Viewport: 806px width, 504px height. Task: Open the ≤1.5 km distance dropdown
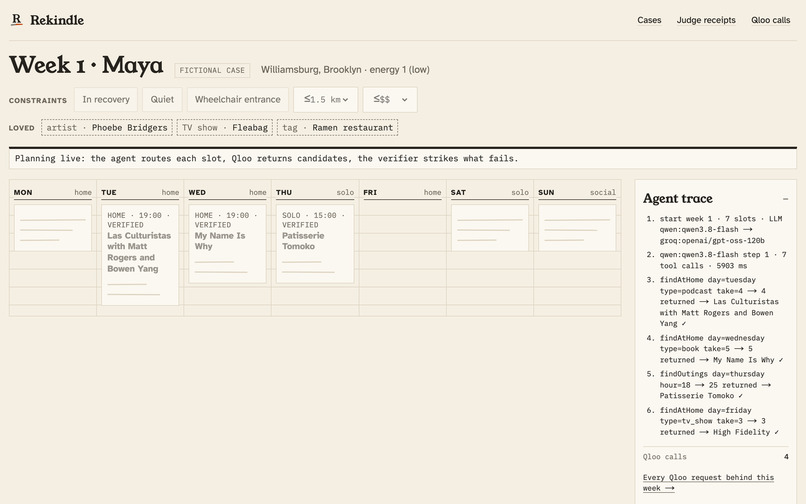pos(325,99)
